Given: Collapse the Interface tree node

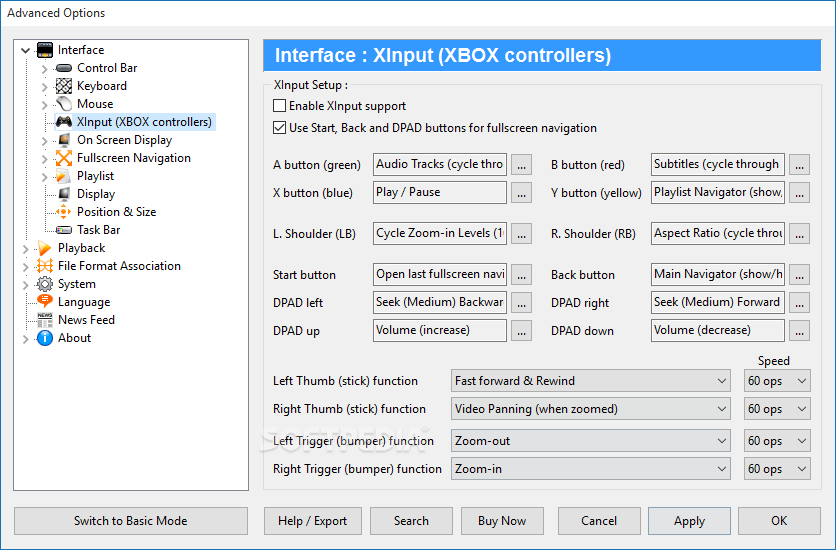Looking at the screenshot, I should point(25,51).
